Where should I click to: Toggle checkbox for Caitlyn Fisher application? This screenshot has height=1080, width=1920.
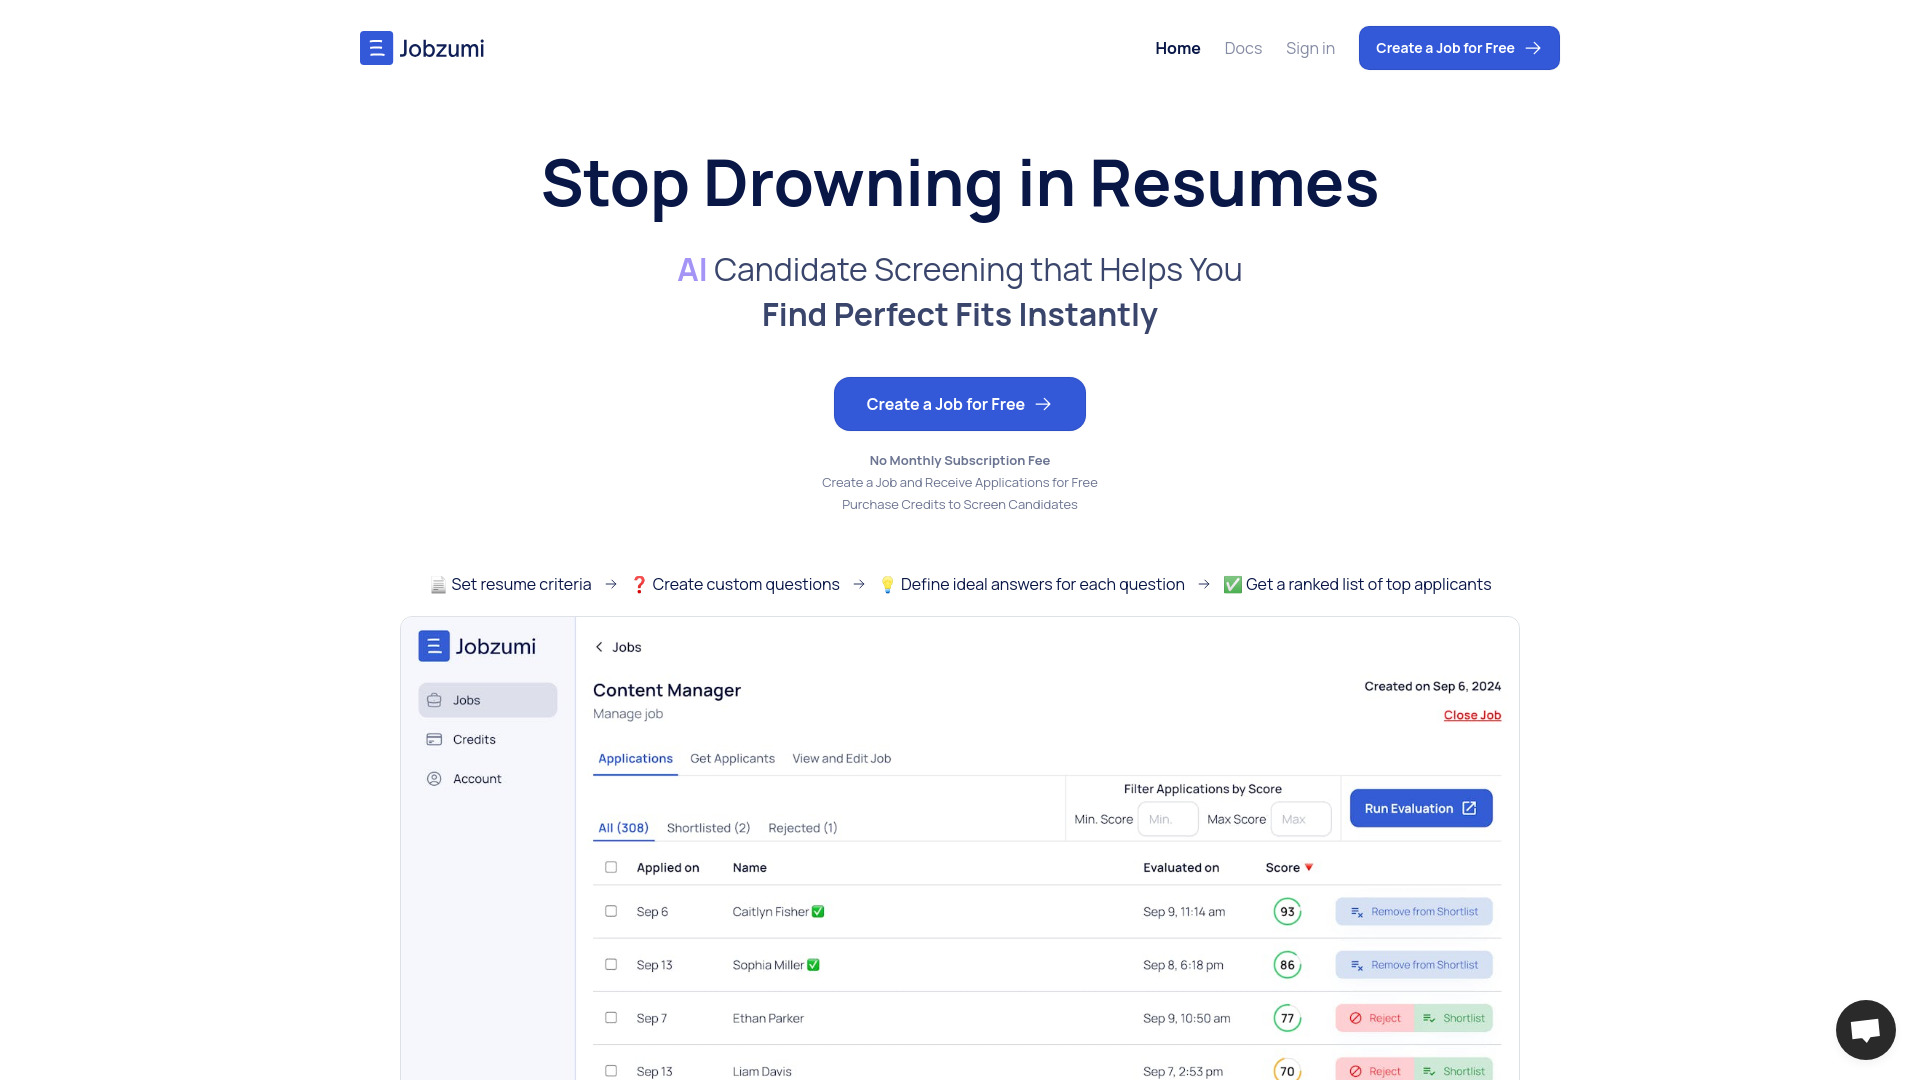(x=609, y=911)
